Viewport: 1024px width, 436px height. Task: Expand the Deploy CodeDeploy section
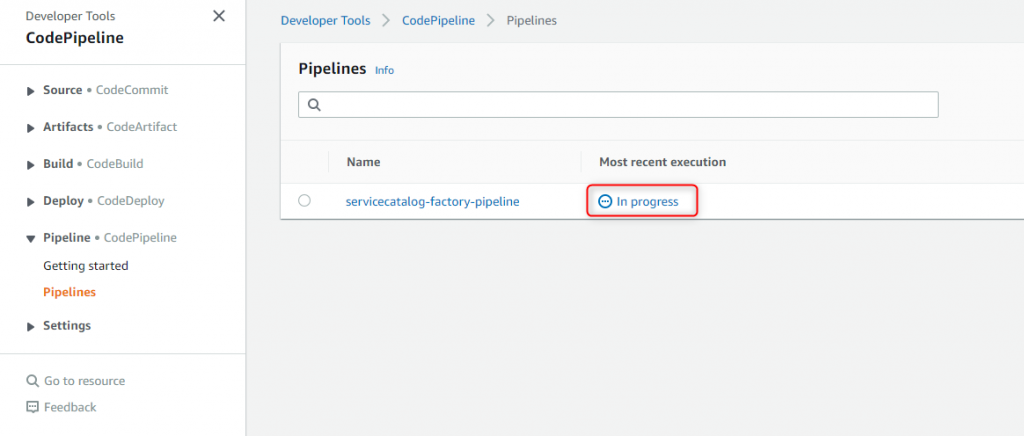tap(31, 202)
